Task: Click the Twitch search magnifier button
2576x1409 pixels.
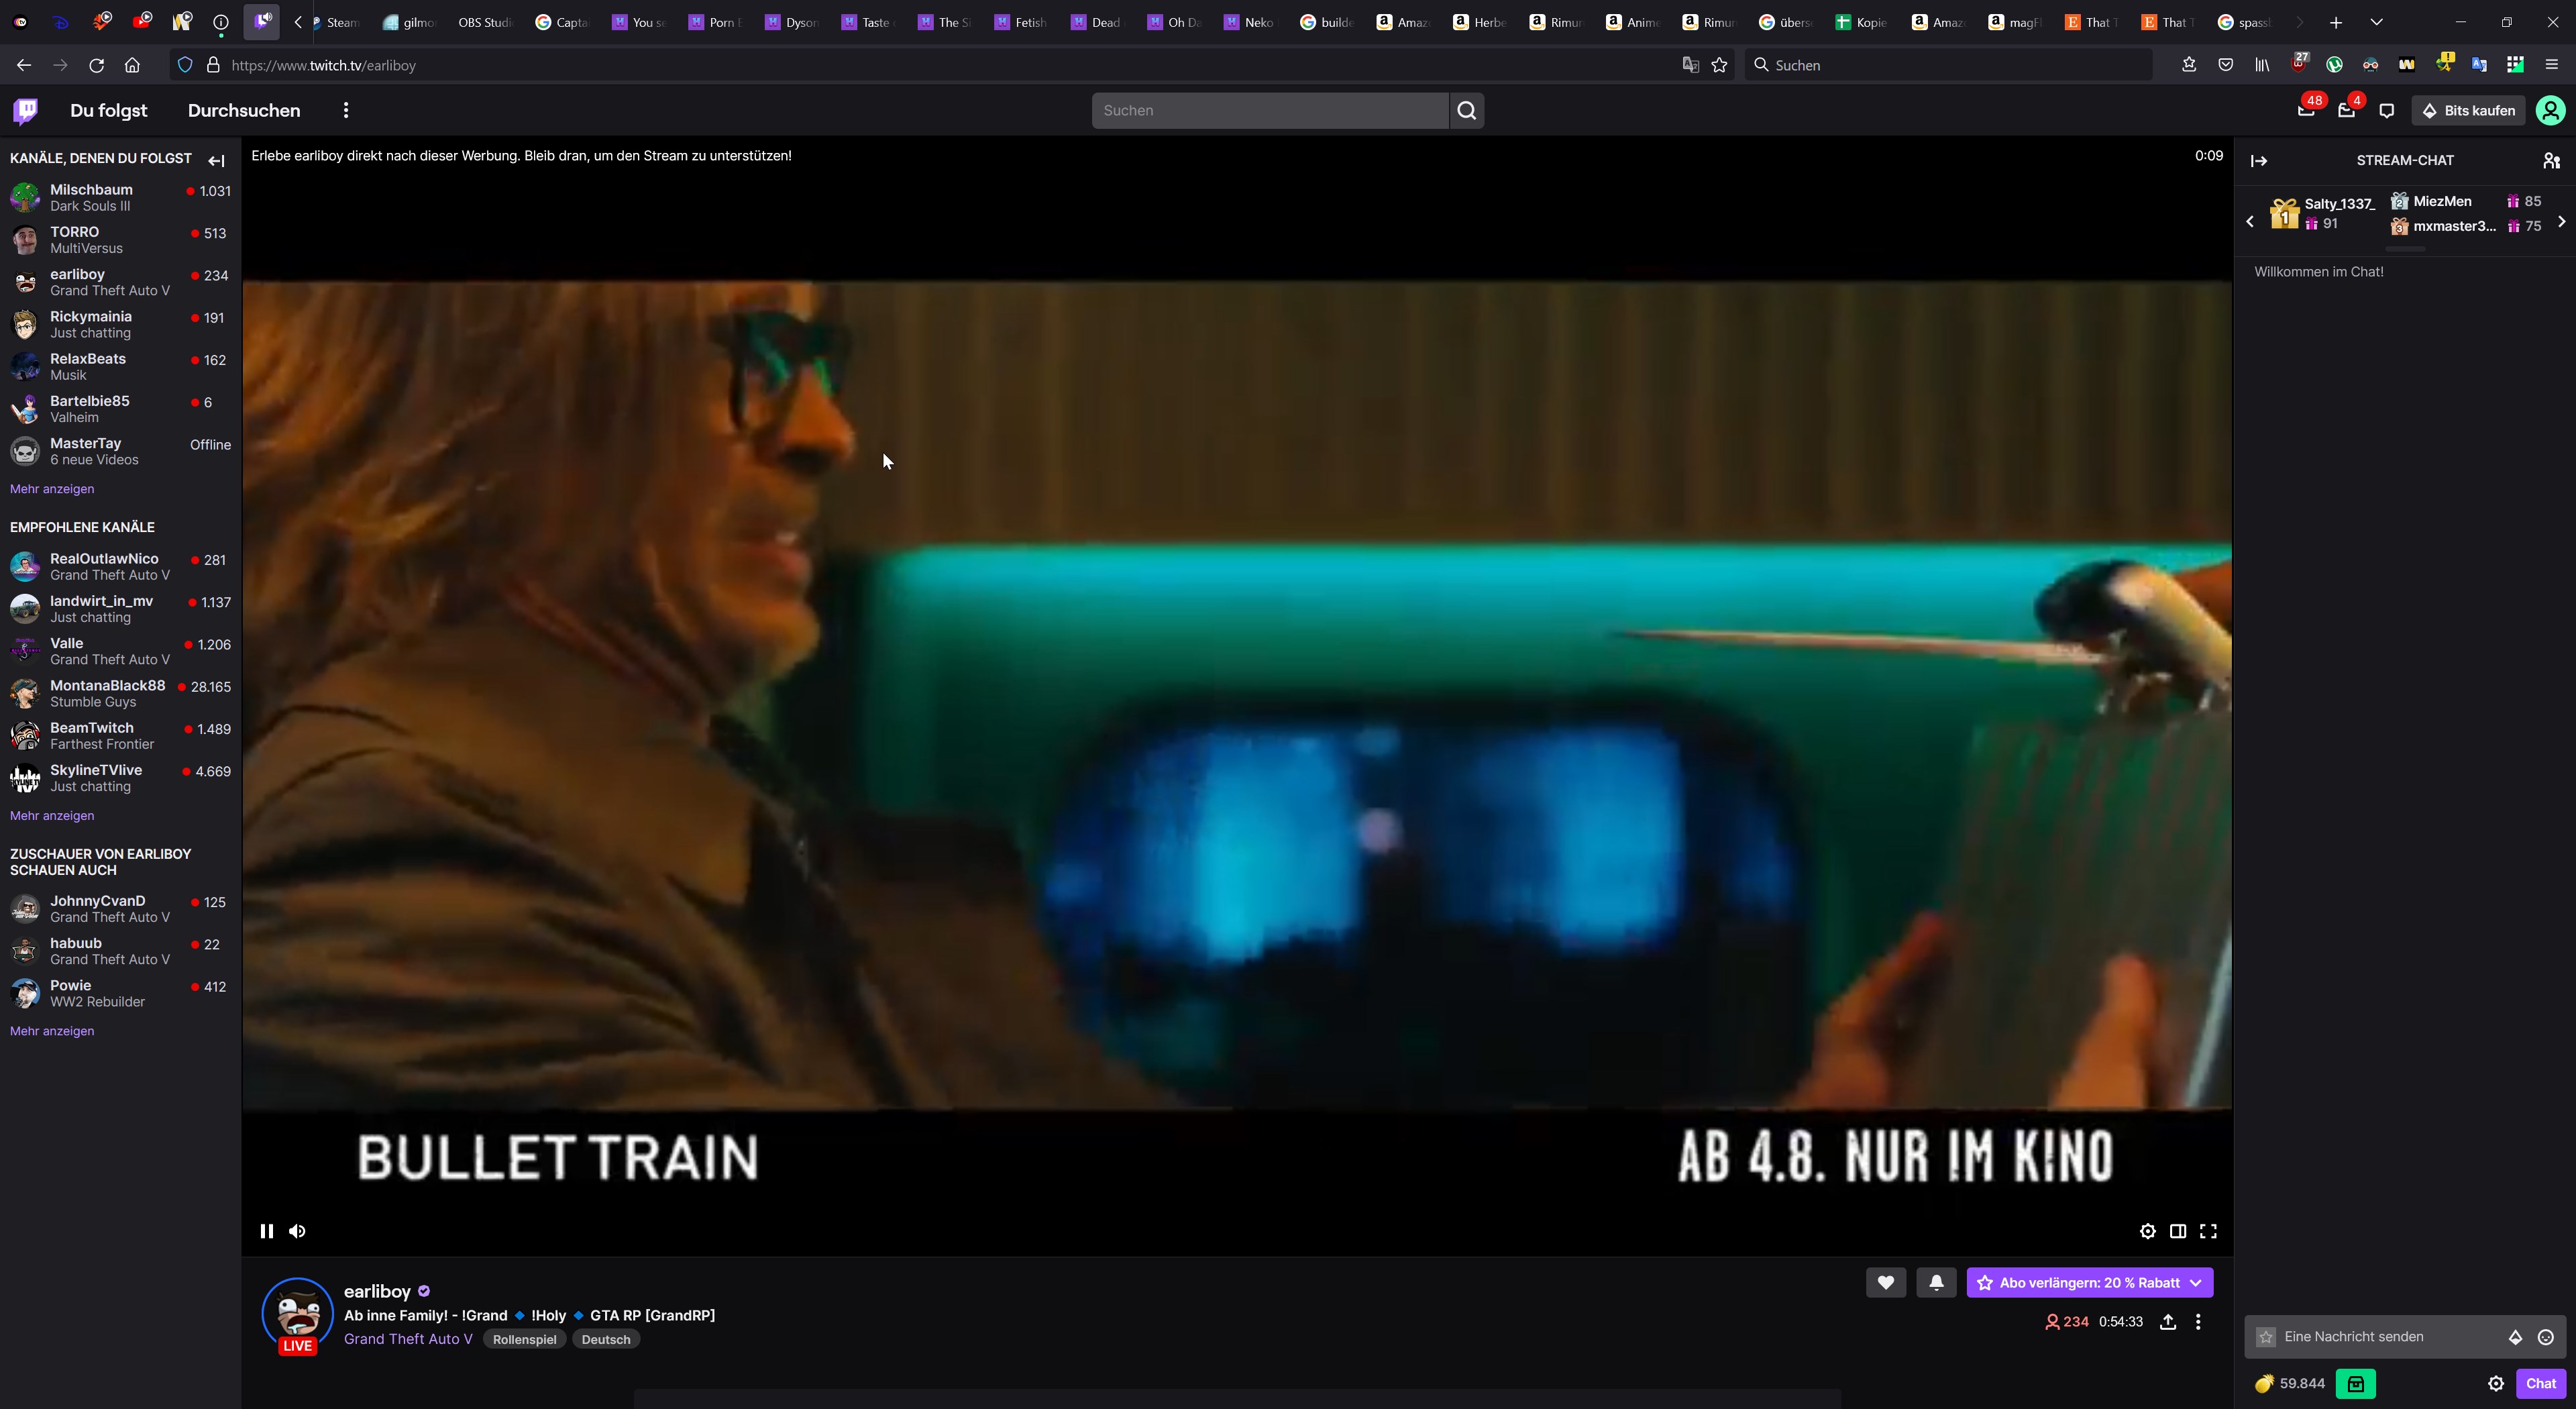Action: coord(1467,110)
